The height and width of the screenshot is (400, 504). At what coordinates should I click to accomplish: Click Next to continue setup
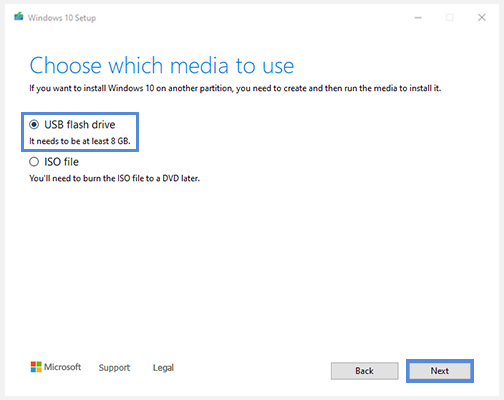pyautogui.click(x=440, y=371)
